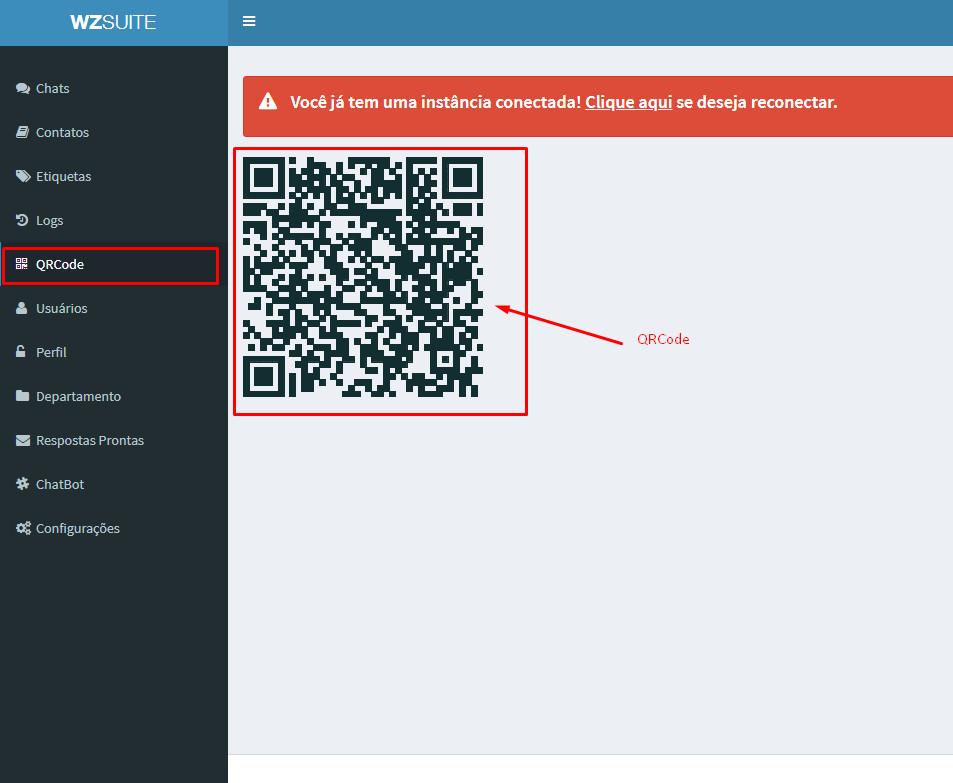Open the ChatBot settings page
The width and height of the screenshot is (953, 783).
(x=114, y=484)
